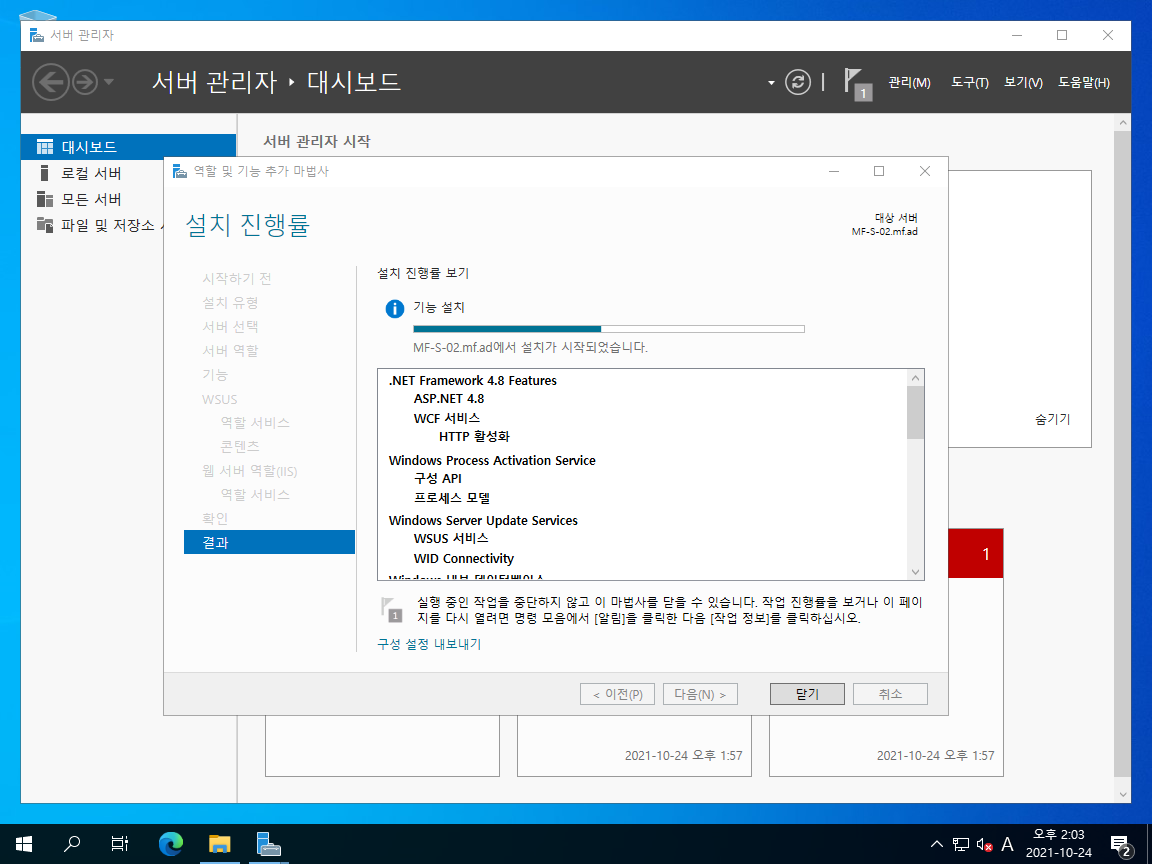This screenshot has height=864, width=1152.
Task: Select 대시보드 in the left navigation
Action: tap(129, 147)
